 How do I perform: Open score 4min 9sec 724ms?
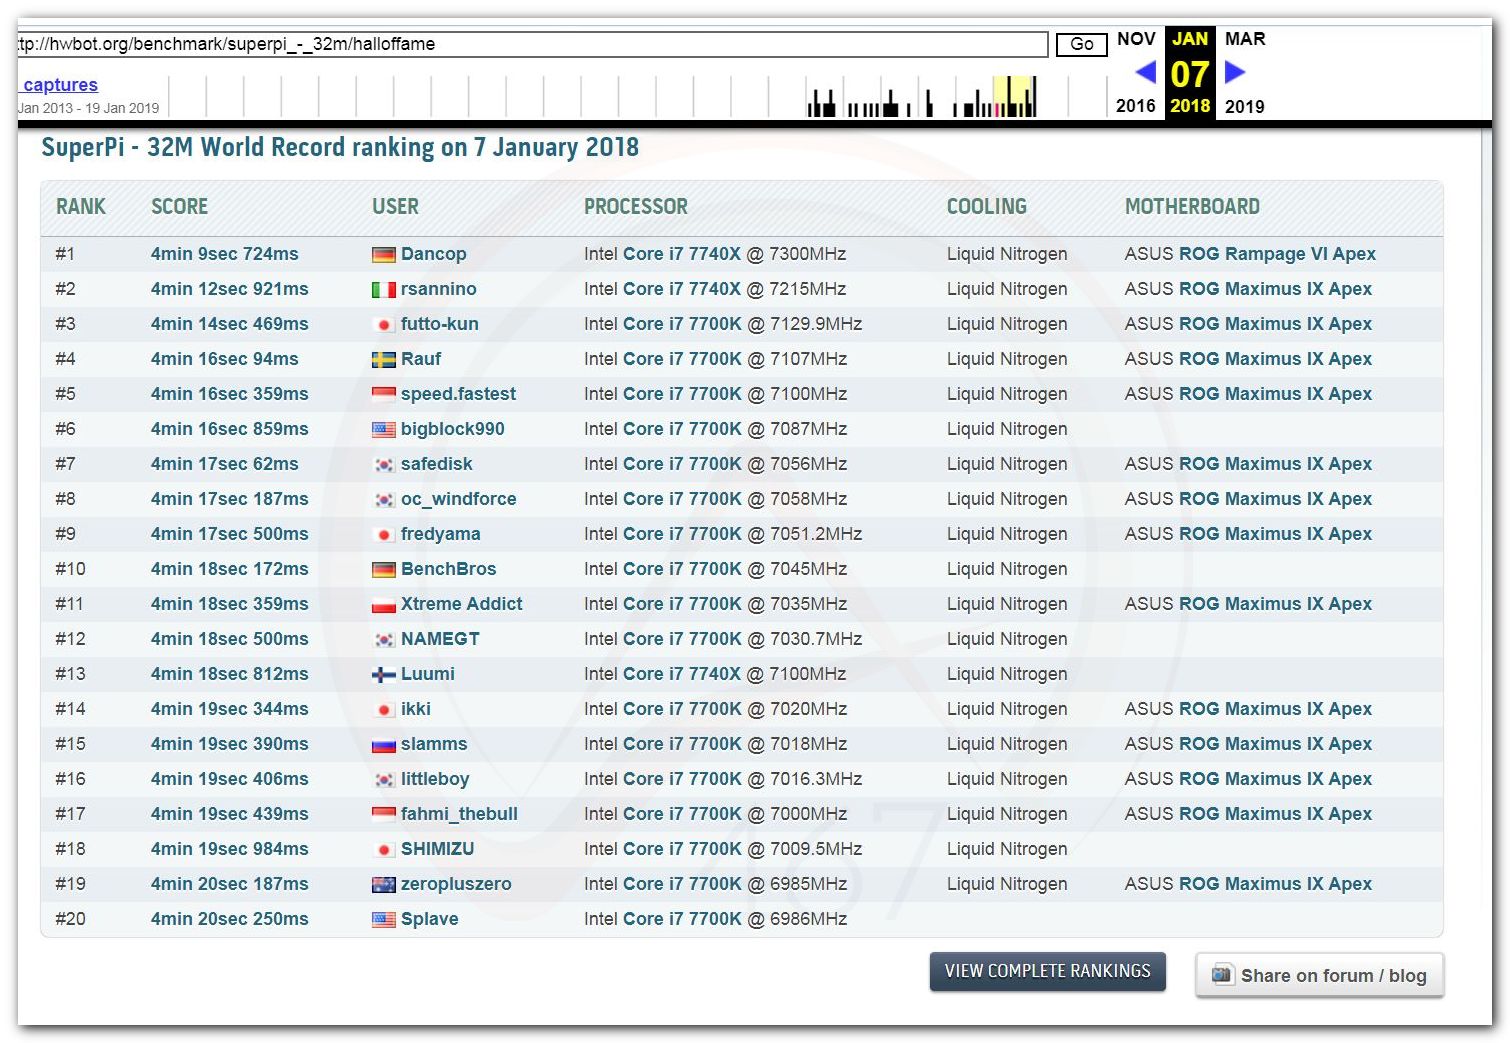click(224, 254)
